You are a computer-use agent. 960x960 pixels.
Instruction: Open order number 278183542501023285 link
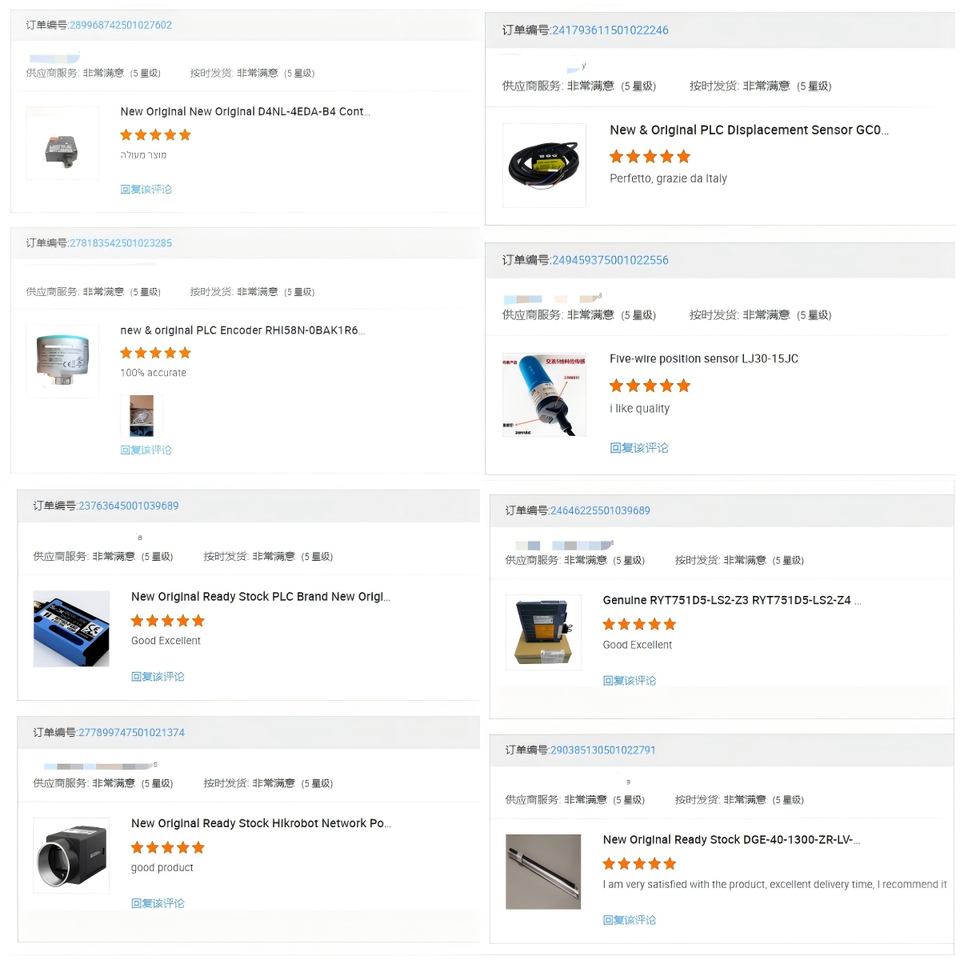point(121,243)
